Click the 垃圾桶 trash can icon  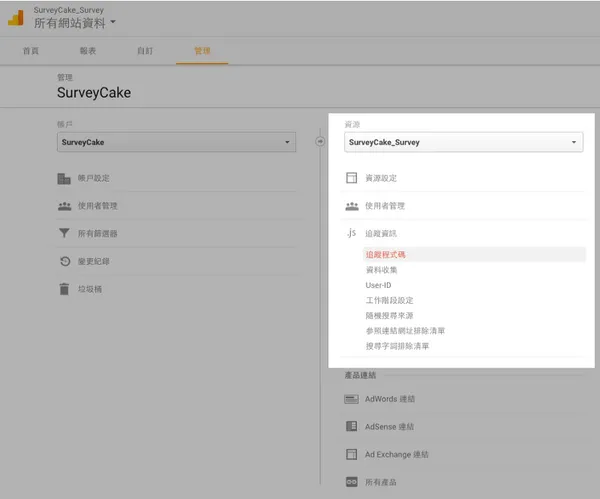[x=64, y=289]
